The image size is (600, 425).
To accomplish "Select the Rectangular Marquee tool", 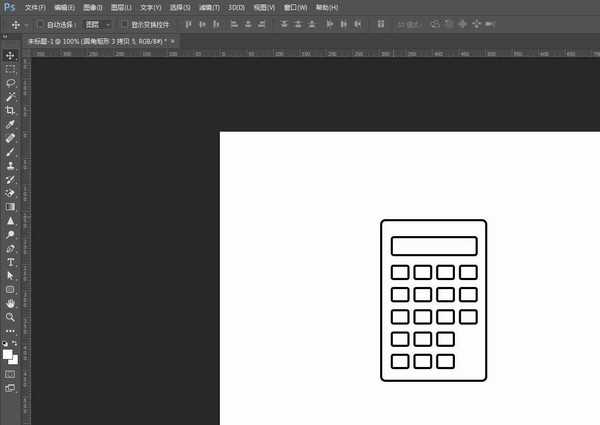I will pos(10,69).
